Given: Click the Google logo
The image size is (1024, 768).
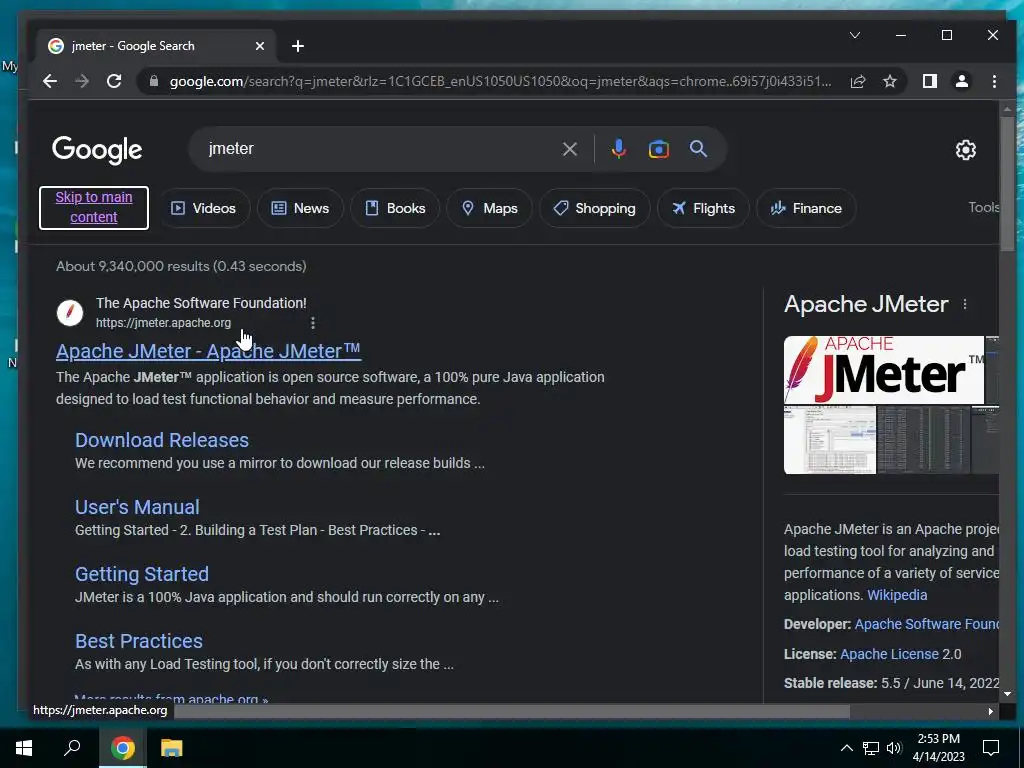Looking at the screenshot, I should tap(97, 150).
